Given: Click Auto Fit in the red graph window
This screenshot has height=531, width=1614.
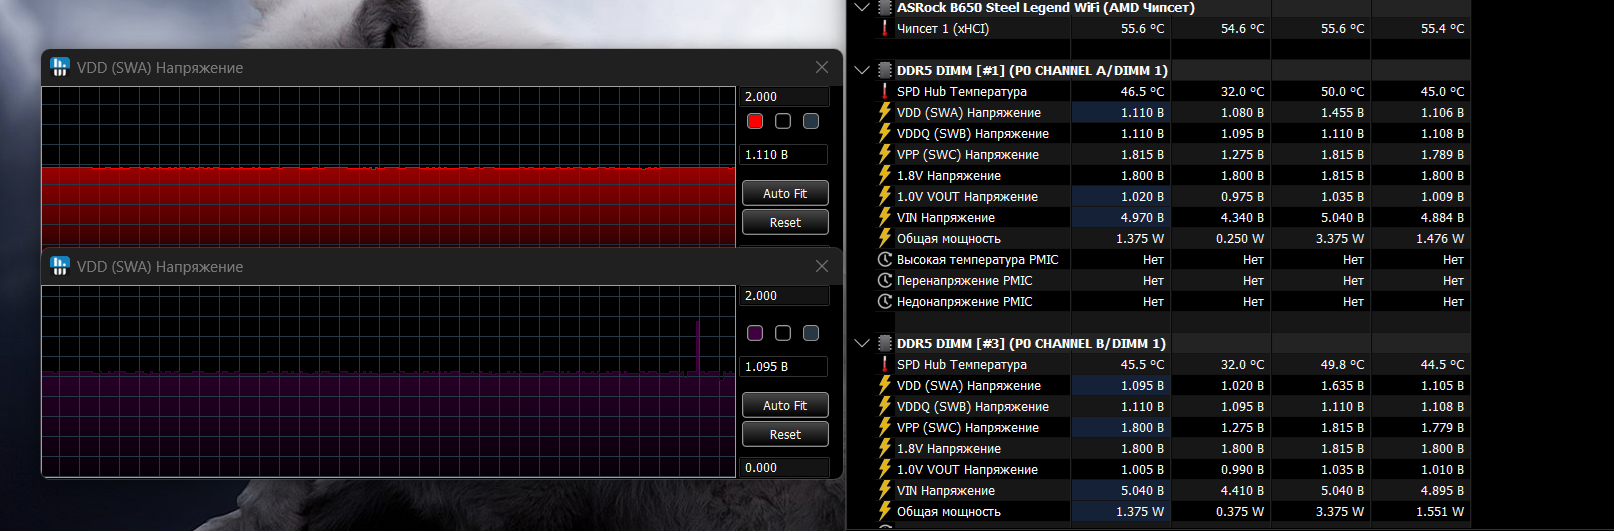Looking at the screenshot, I should point(785,193).
